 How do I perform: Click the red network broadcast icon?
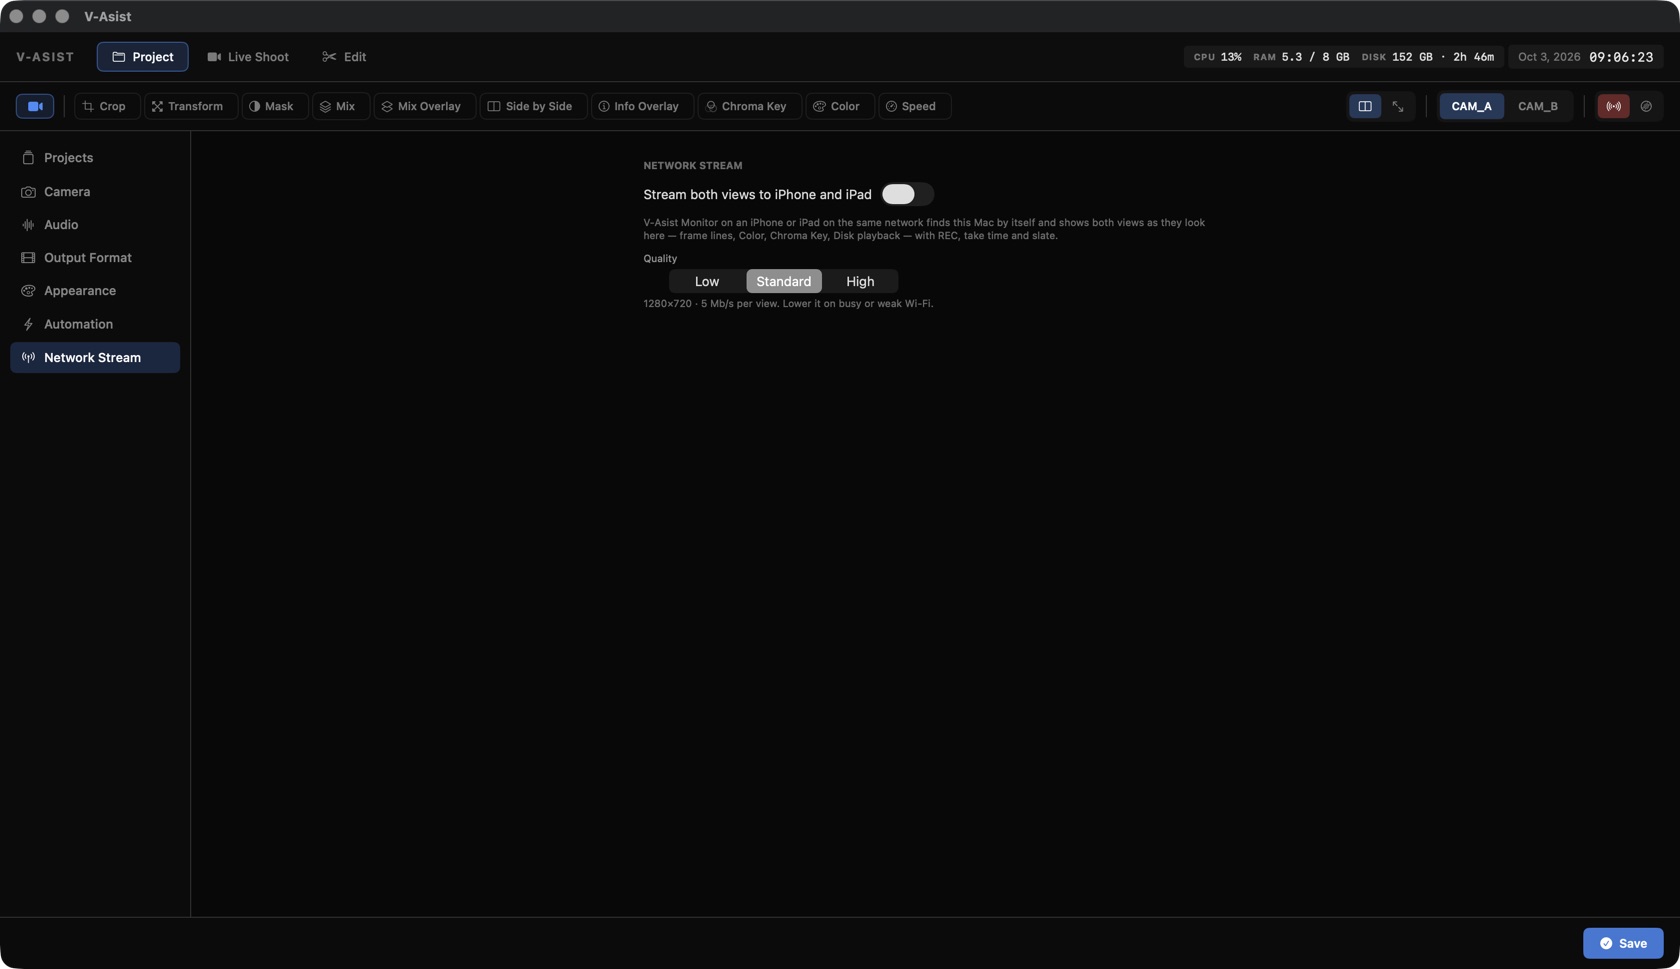coord(1614,106)
